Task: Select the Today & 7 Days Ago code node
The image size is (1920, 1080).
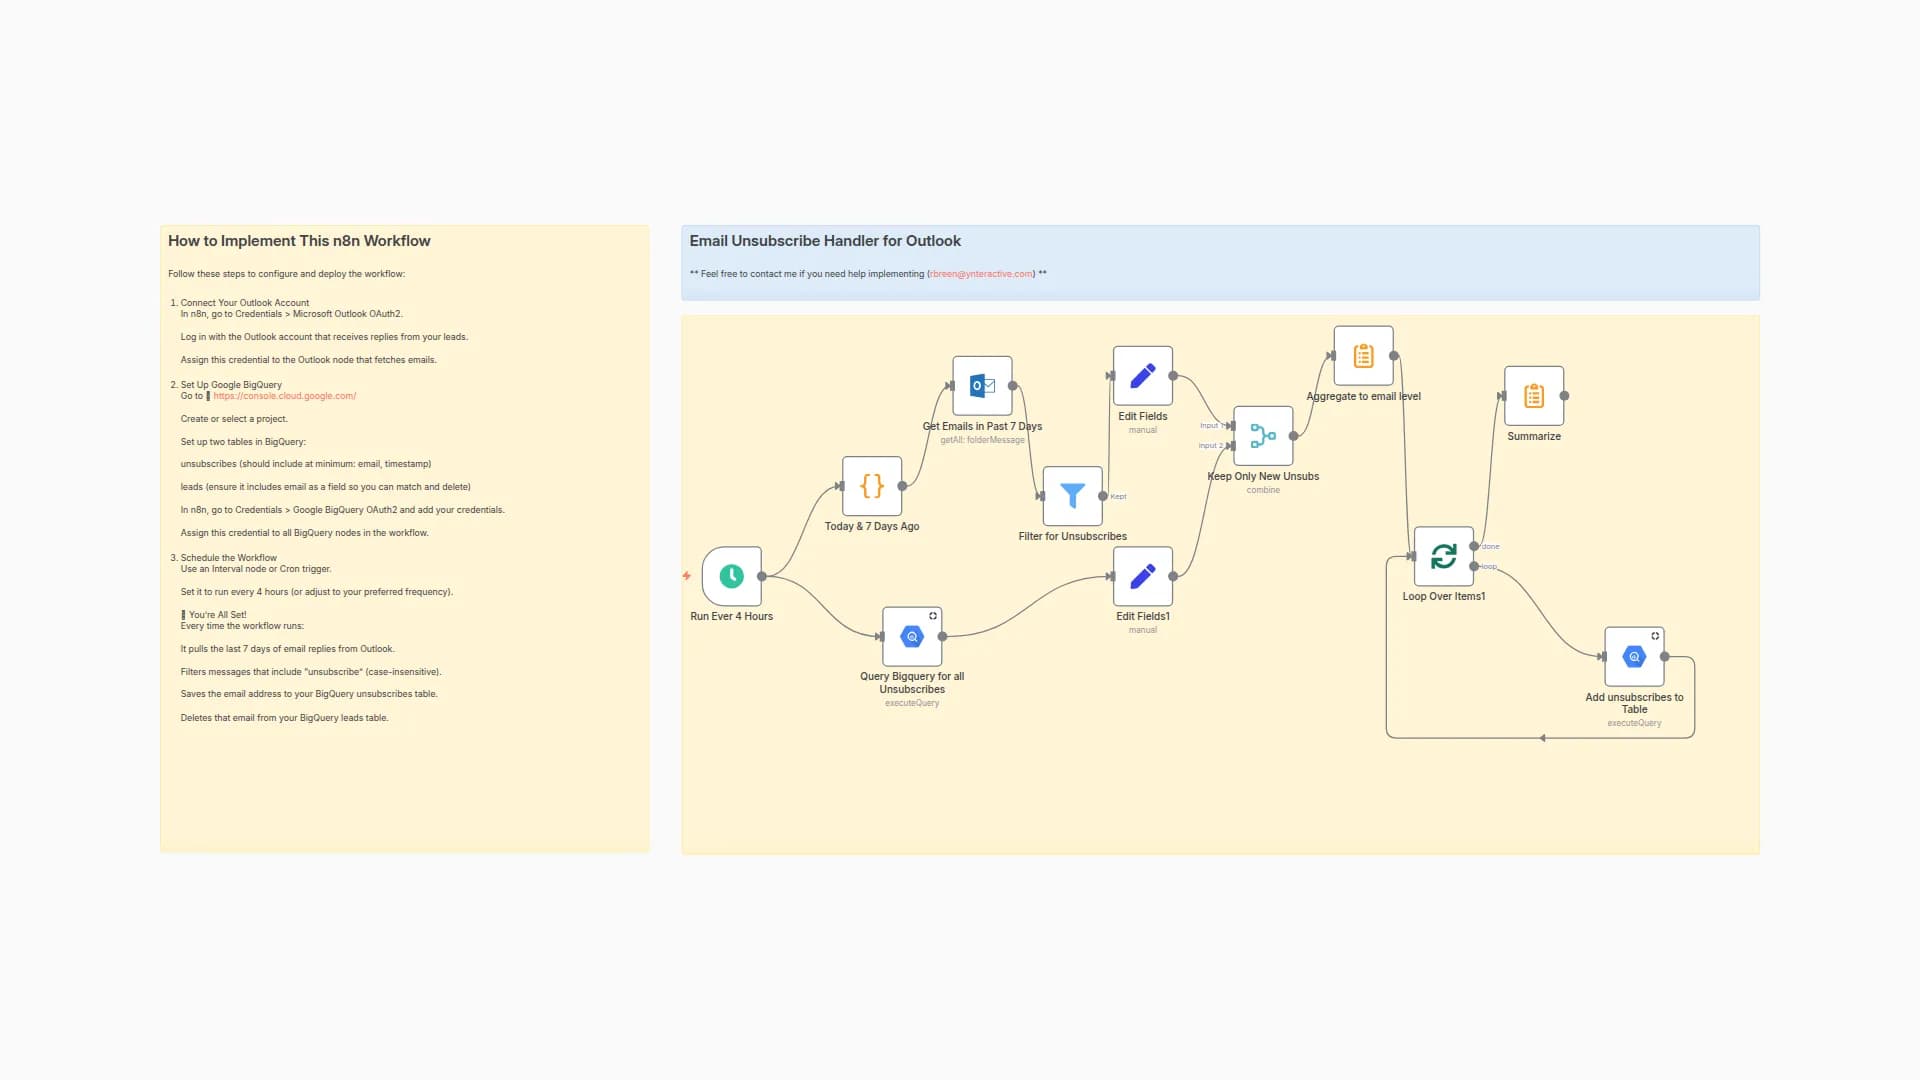Action: [871, 486]
